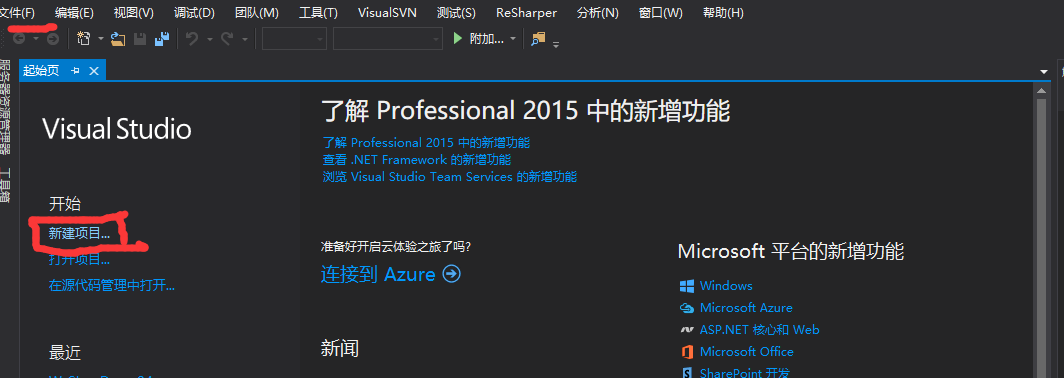
Task: Click the navigate backward arrow icon
Action: coord(19,39)
